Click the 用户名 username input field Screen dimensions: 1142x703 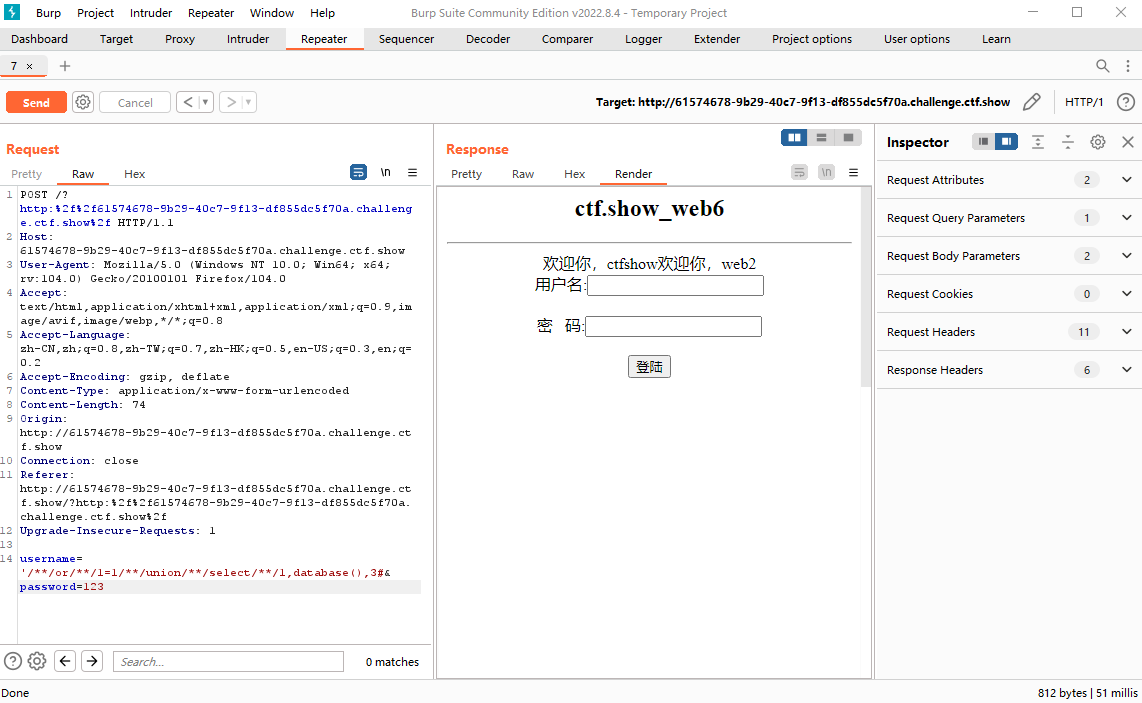click(x=675, y=285)
